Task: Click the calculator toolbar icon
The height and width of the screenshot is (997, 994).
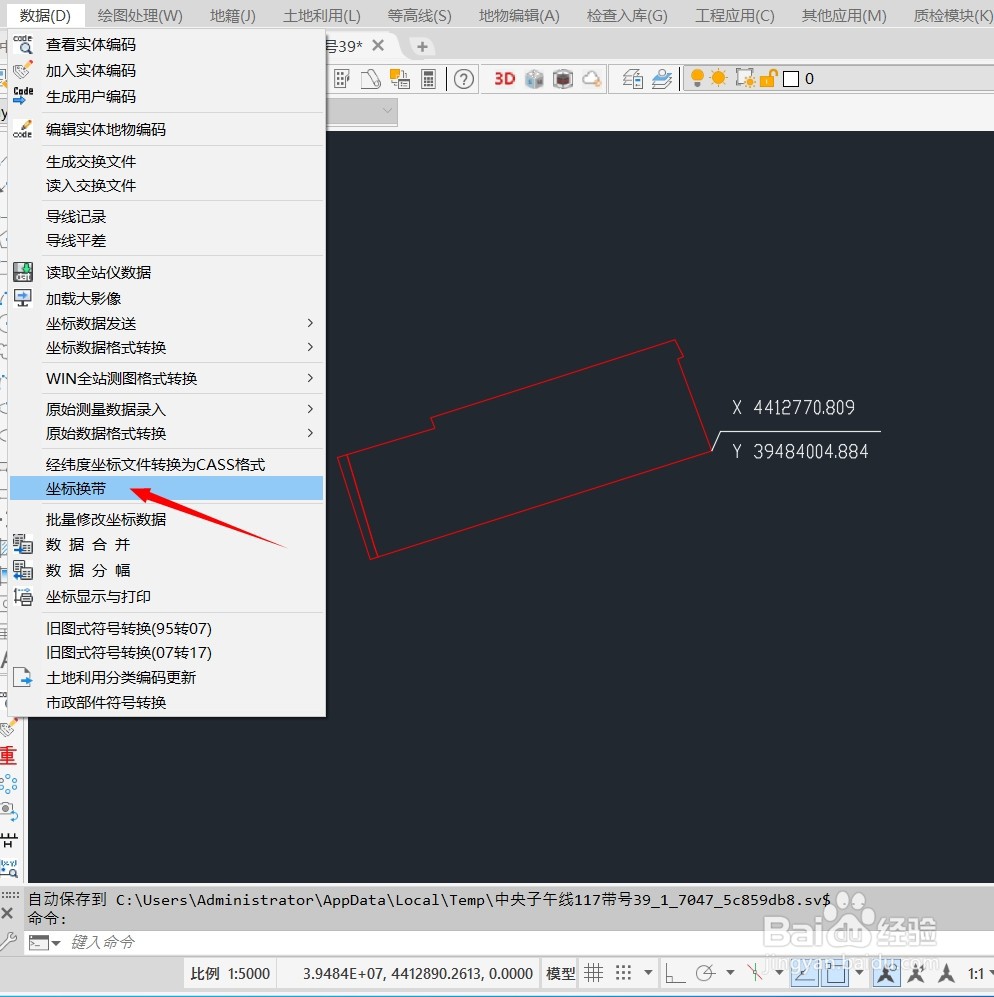Action: pyautogui.click(x=429, y=79)
